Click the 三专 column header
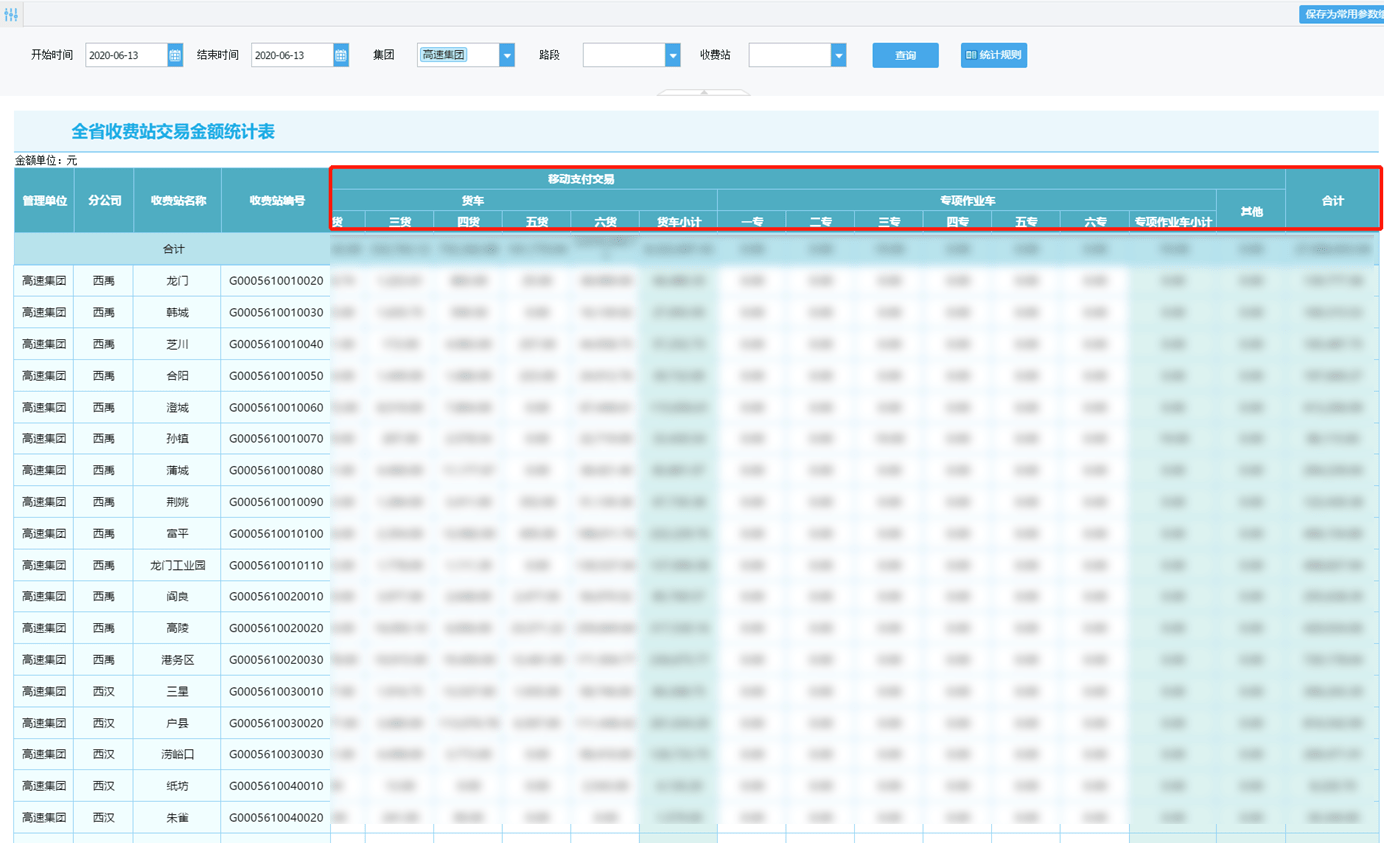Screen dimensions: 1384x843 (x=889, y=222)
